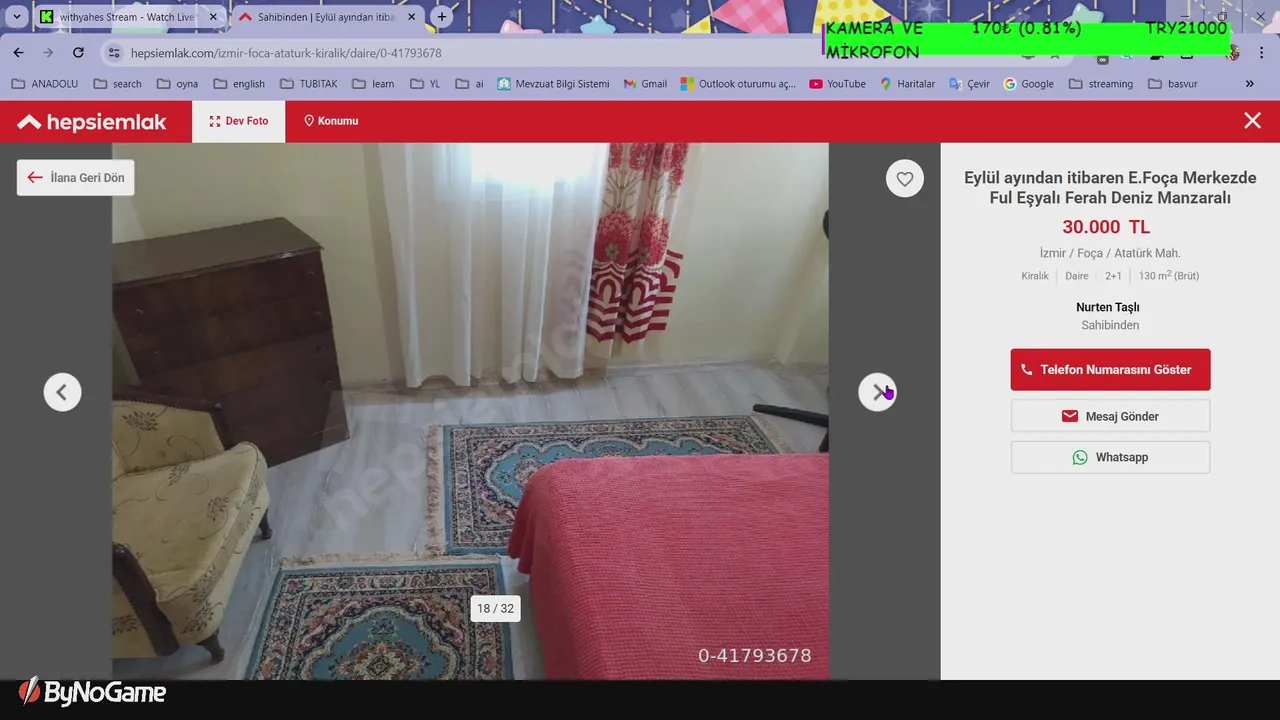Go back with İlana Geri Dön
Viewport: 1280px width, 720px height.
tap(76, 178)
